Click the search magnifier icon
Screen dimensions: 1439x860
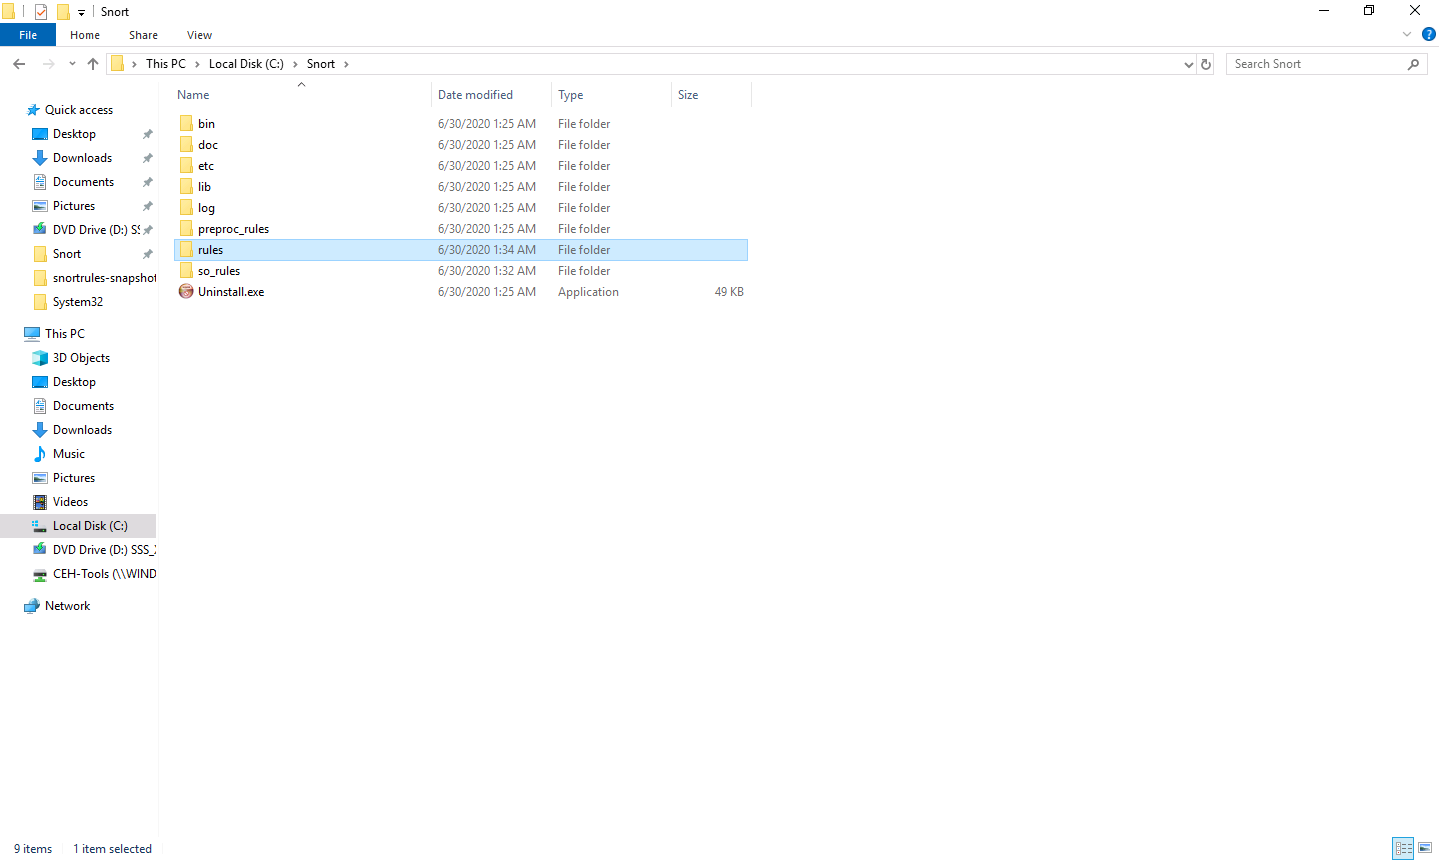coord(1413,64)
